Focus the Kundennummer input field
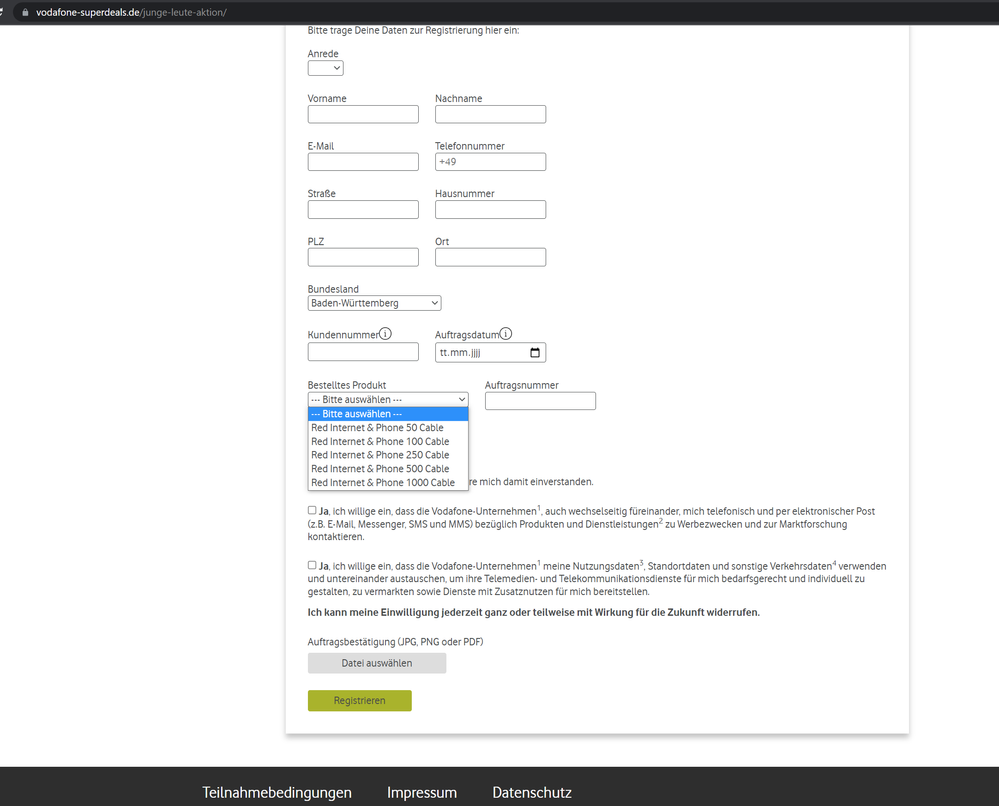999x806 pixels. [363, 352]
